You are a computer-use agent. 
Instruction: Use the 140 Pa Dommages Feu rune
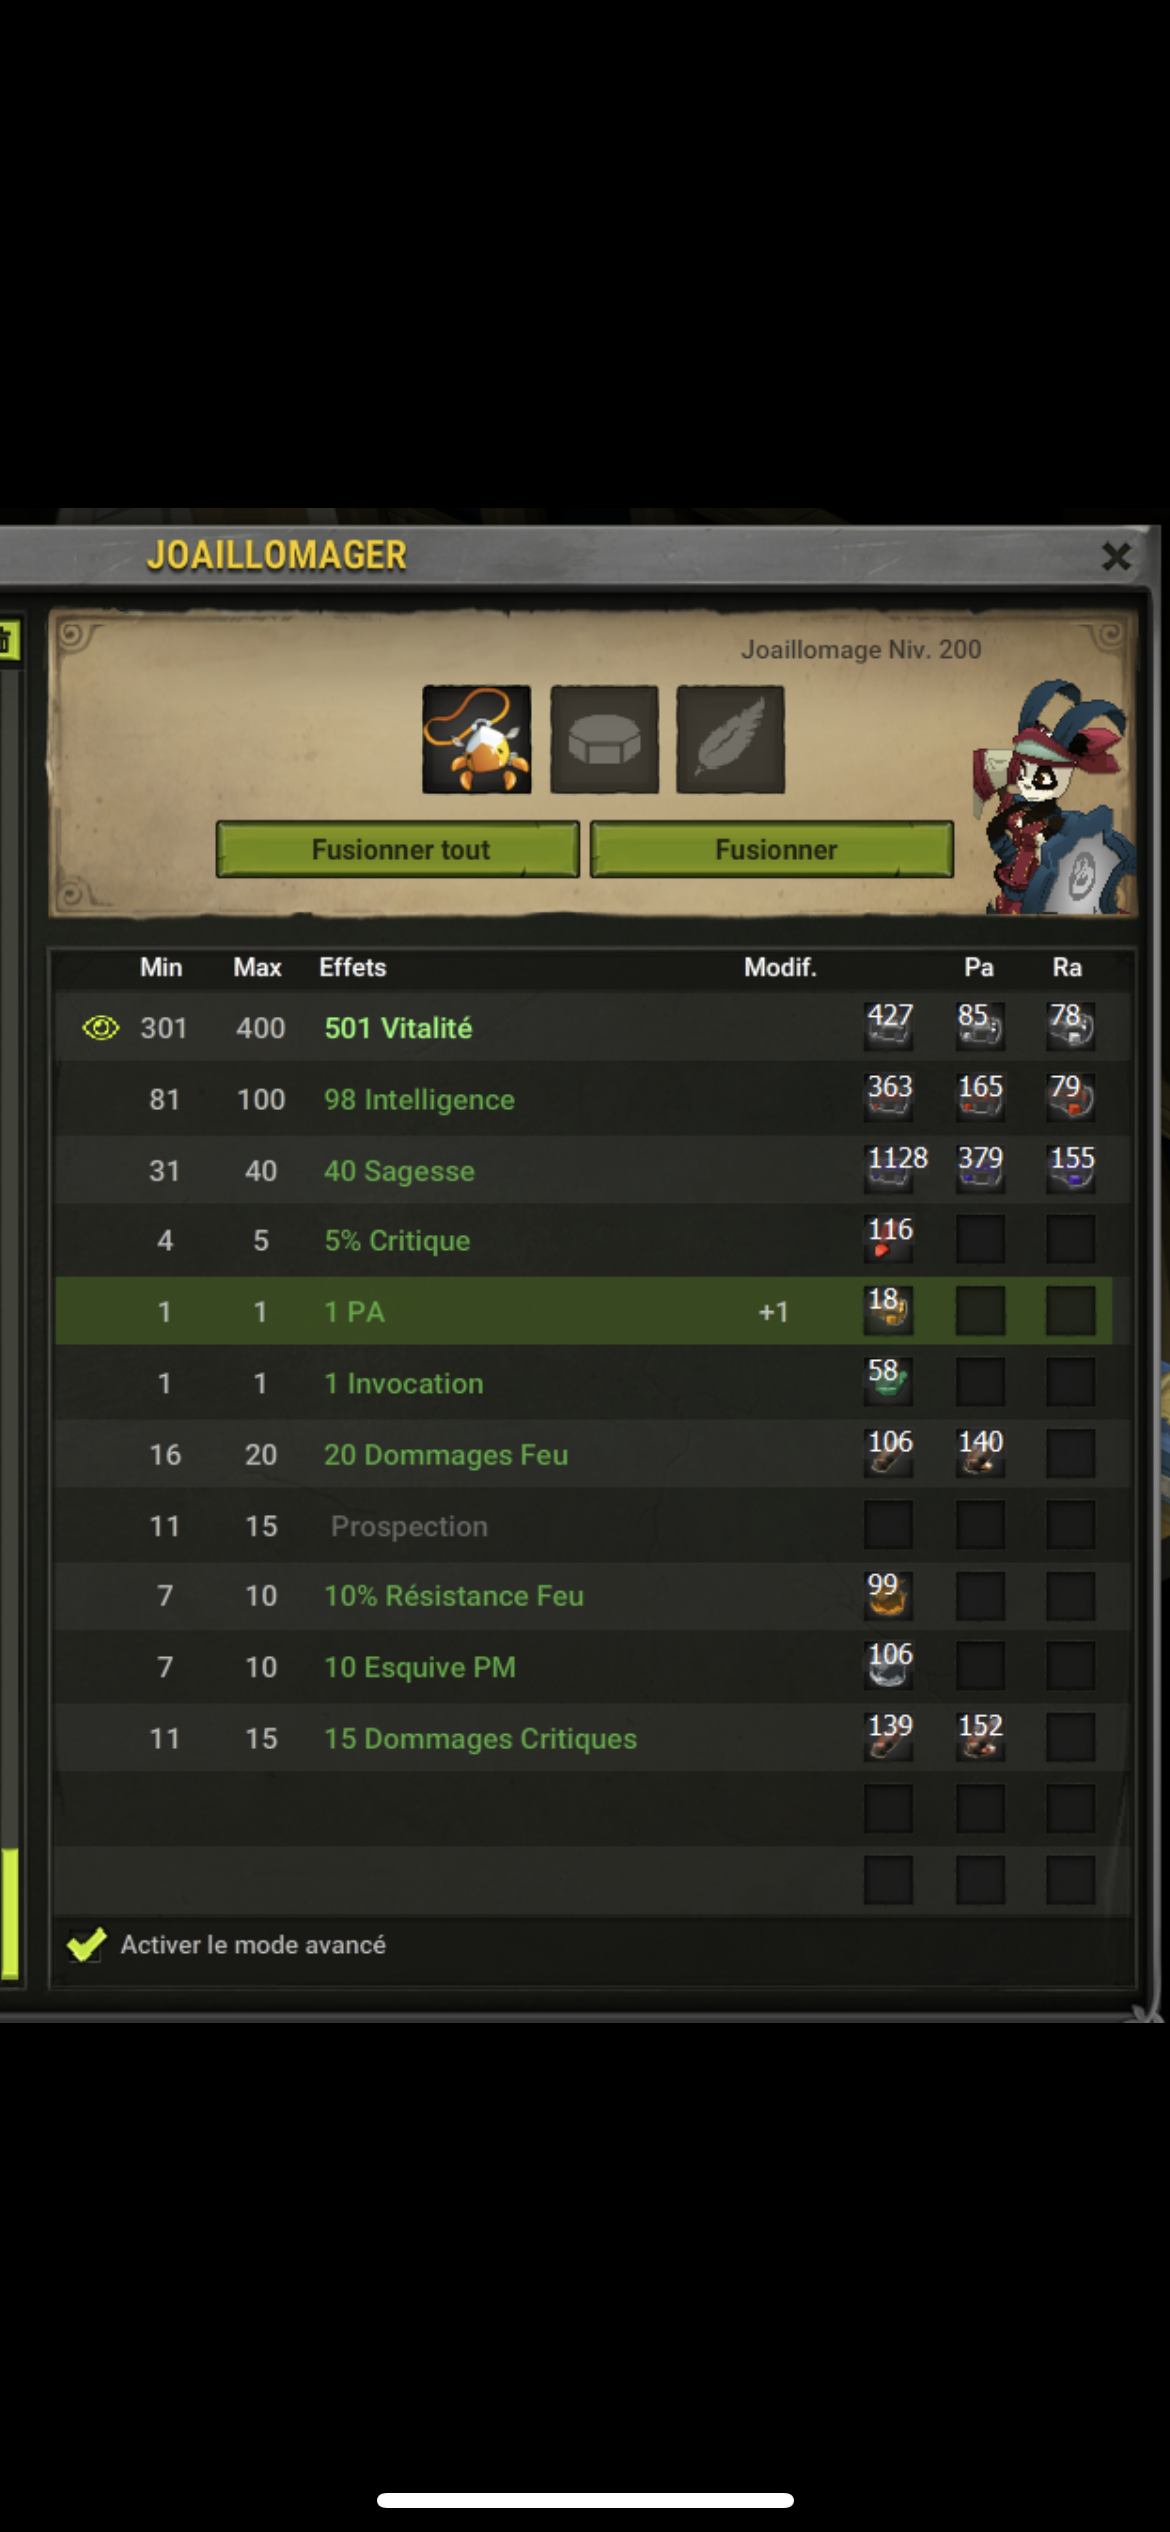pyautogui.click(x=980, y=1452)
